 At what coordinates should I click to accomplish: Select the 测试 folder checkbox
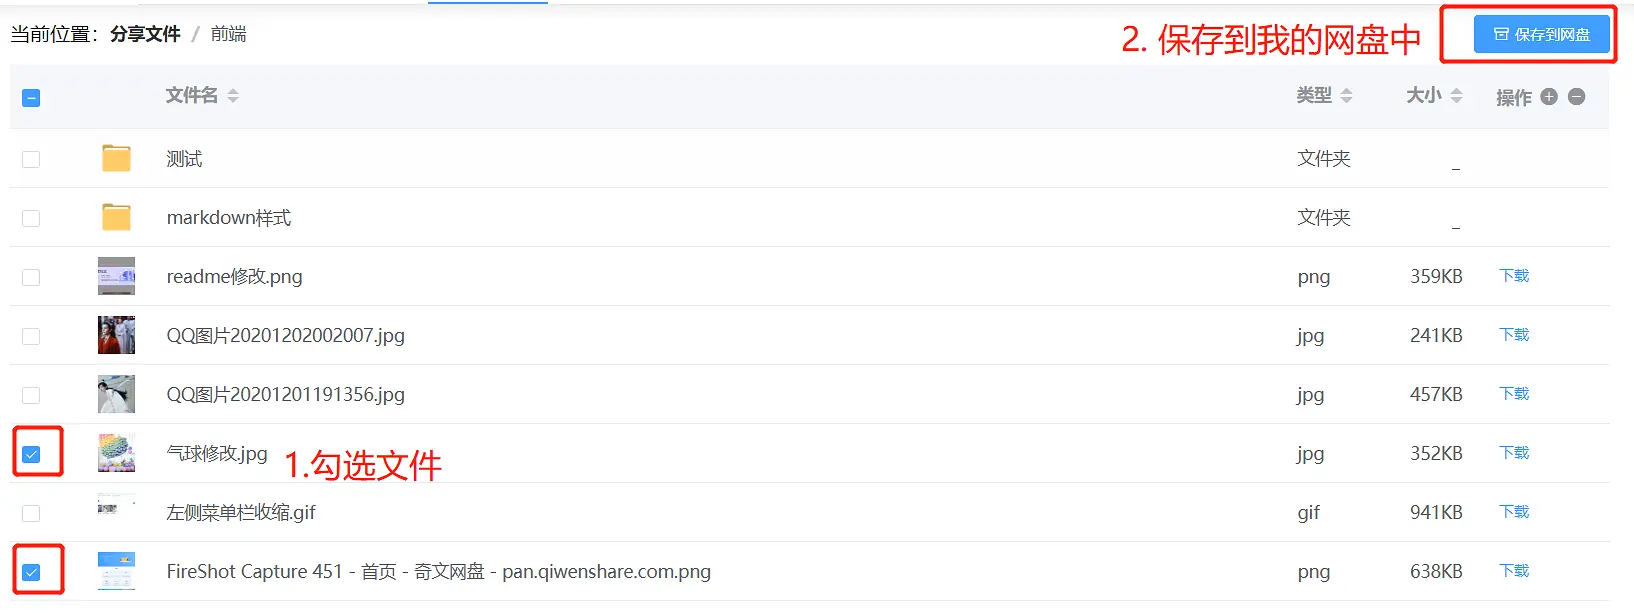point(31,159)
